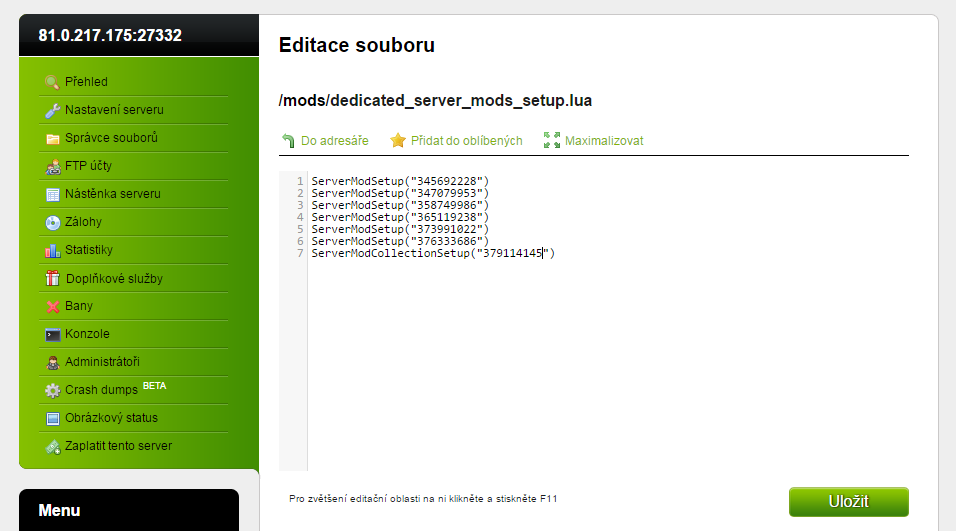Click the FTP účty icon

point(52,166)
